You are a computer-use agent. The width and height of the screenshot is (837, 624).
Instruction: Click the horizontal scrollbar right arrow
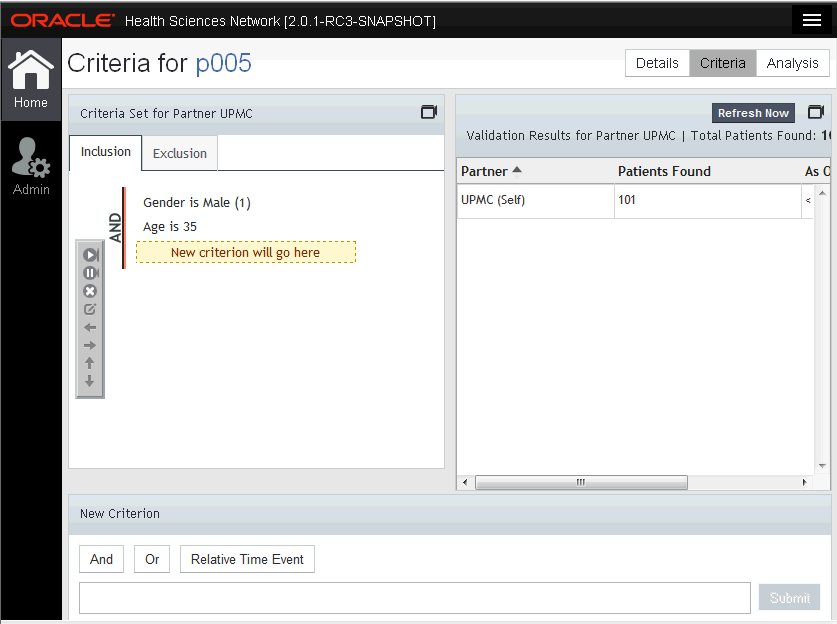pyautogui.click(x=804, y=483)
